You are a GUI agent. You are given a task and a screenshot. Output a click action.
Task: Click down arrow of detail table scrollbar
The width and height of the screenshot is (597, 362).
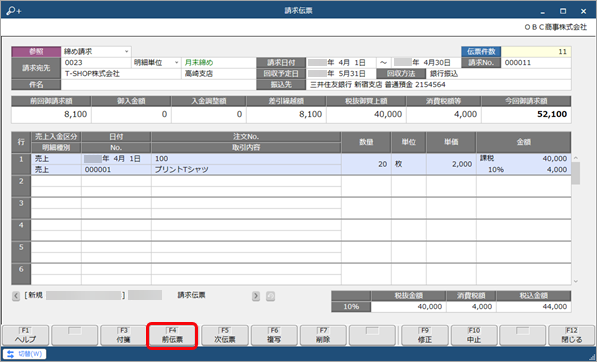576,281
